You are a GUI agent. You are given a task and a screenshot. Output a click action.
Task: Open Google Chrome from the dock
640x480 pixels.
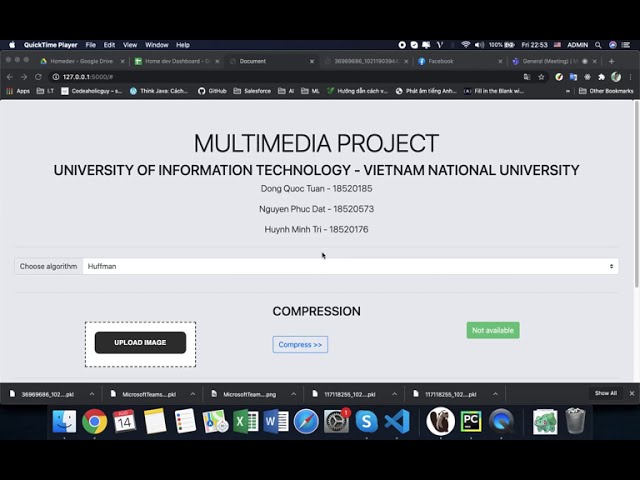point(94,421)
